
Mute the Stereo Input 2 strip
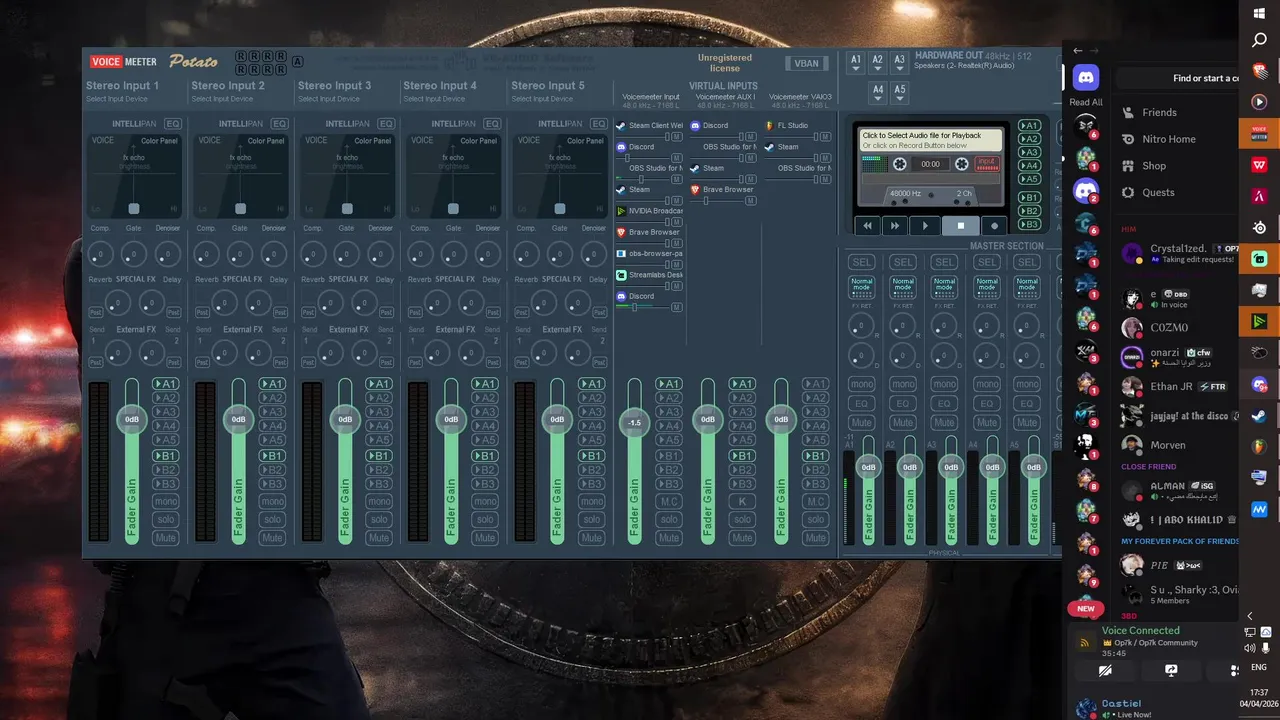272,538
